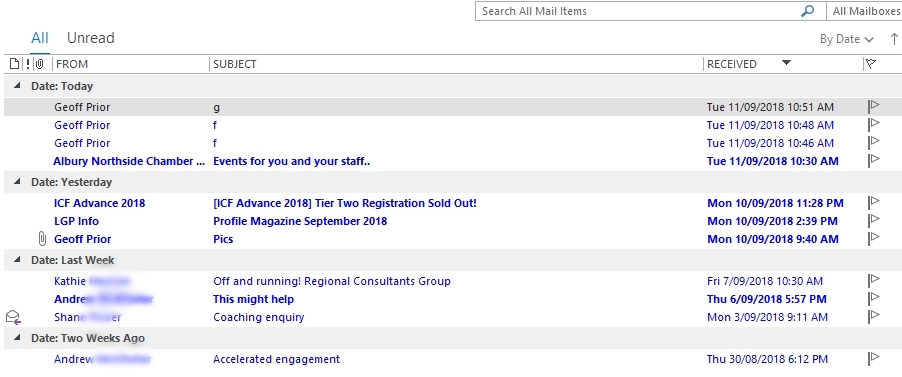902x377 pixels.
Task: Flag the Off and running email
Action: (x=874, y=280)
